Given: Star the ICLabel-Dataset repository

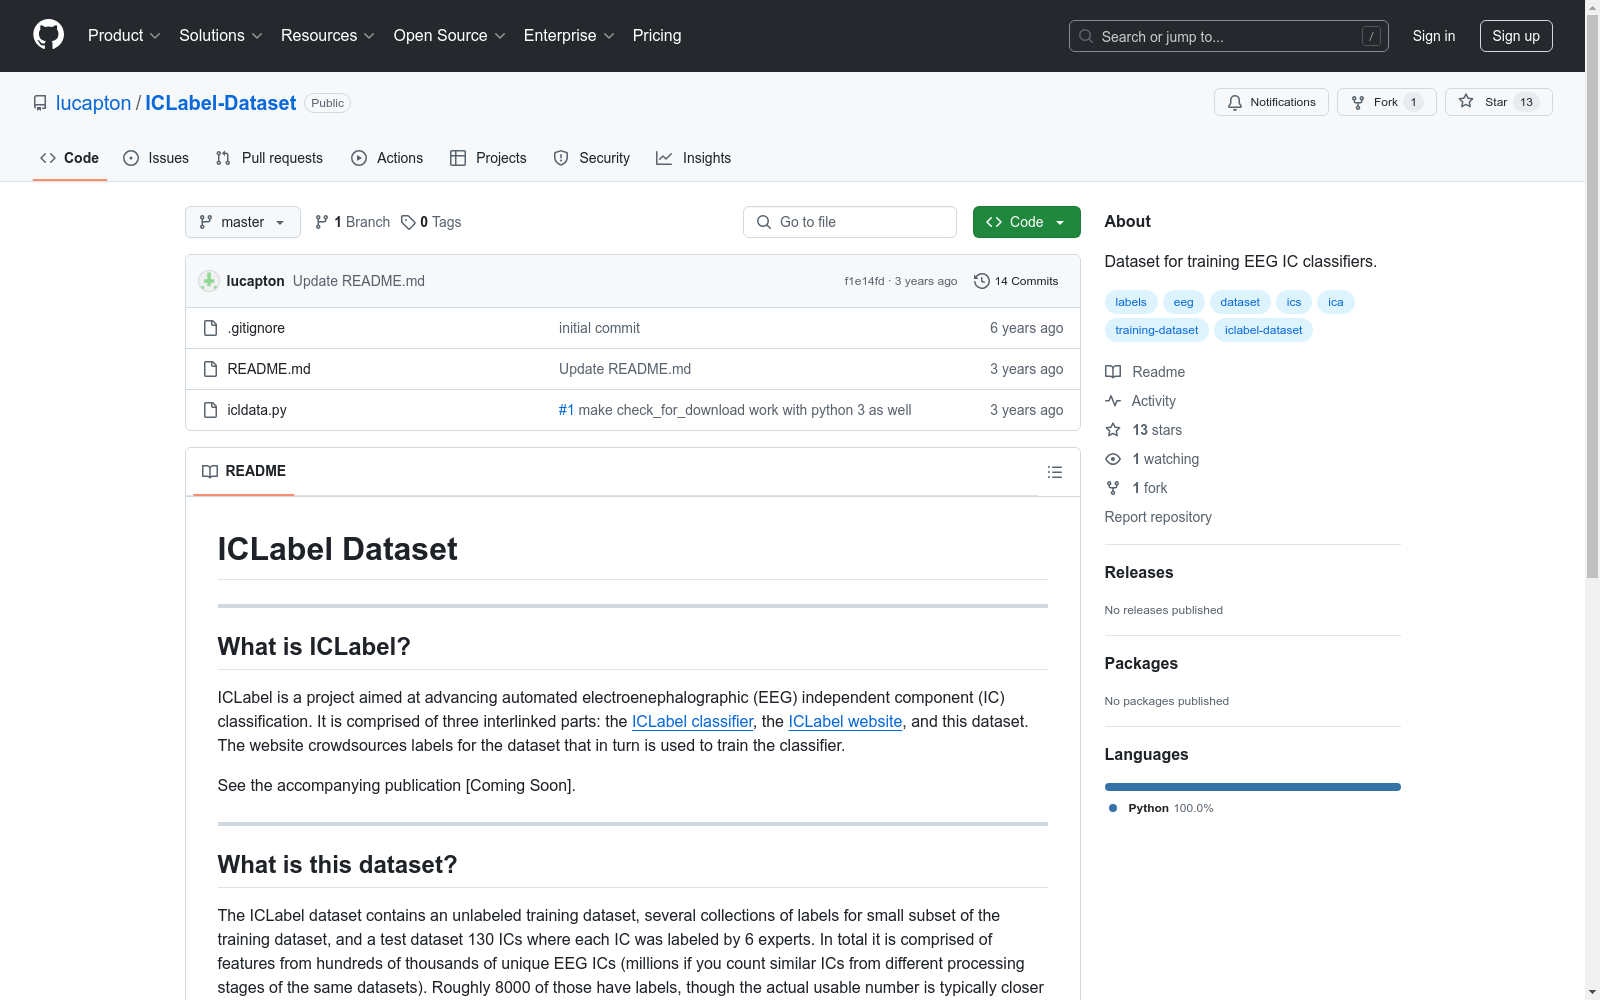Looking at the screenshot, I should click(1497, 102).
